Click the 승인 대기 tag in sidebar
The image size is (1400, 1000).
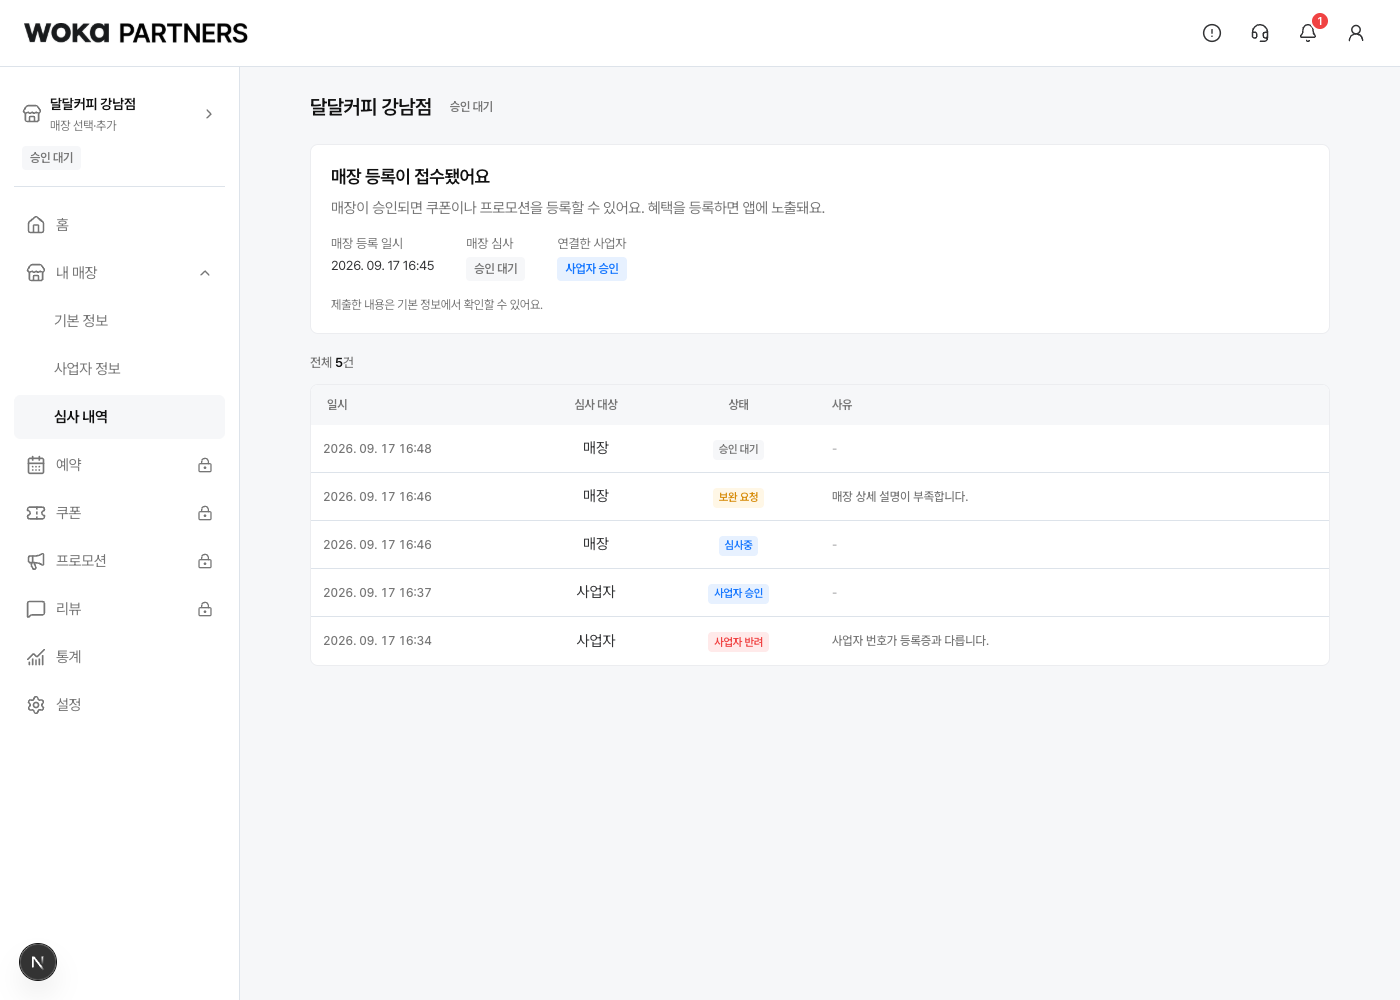point(51,158)
